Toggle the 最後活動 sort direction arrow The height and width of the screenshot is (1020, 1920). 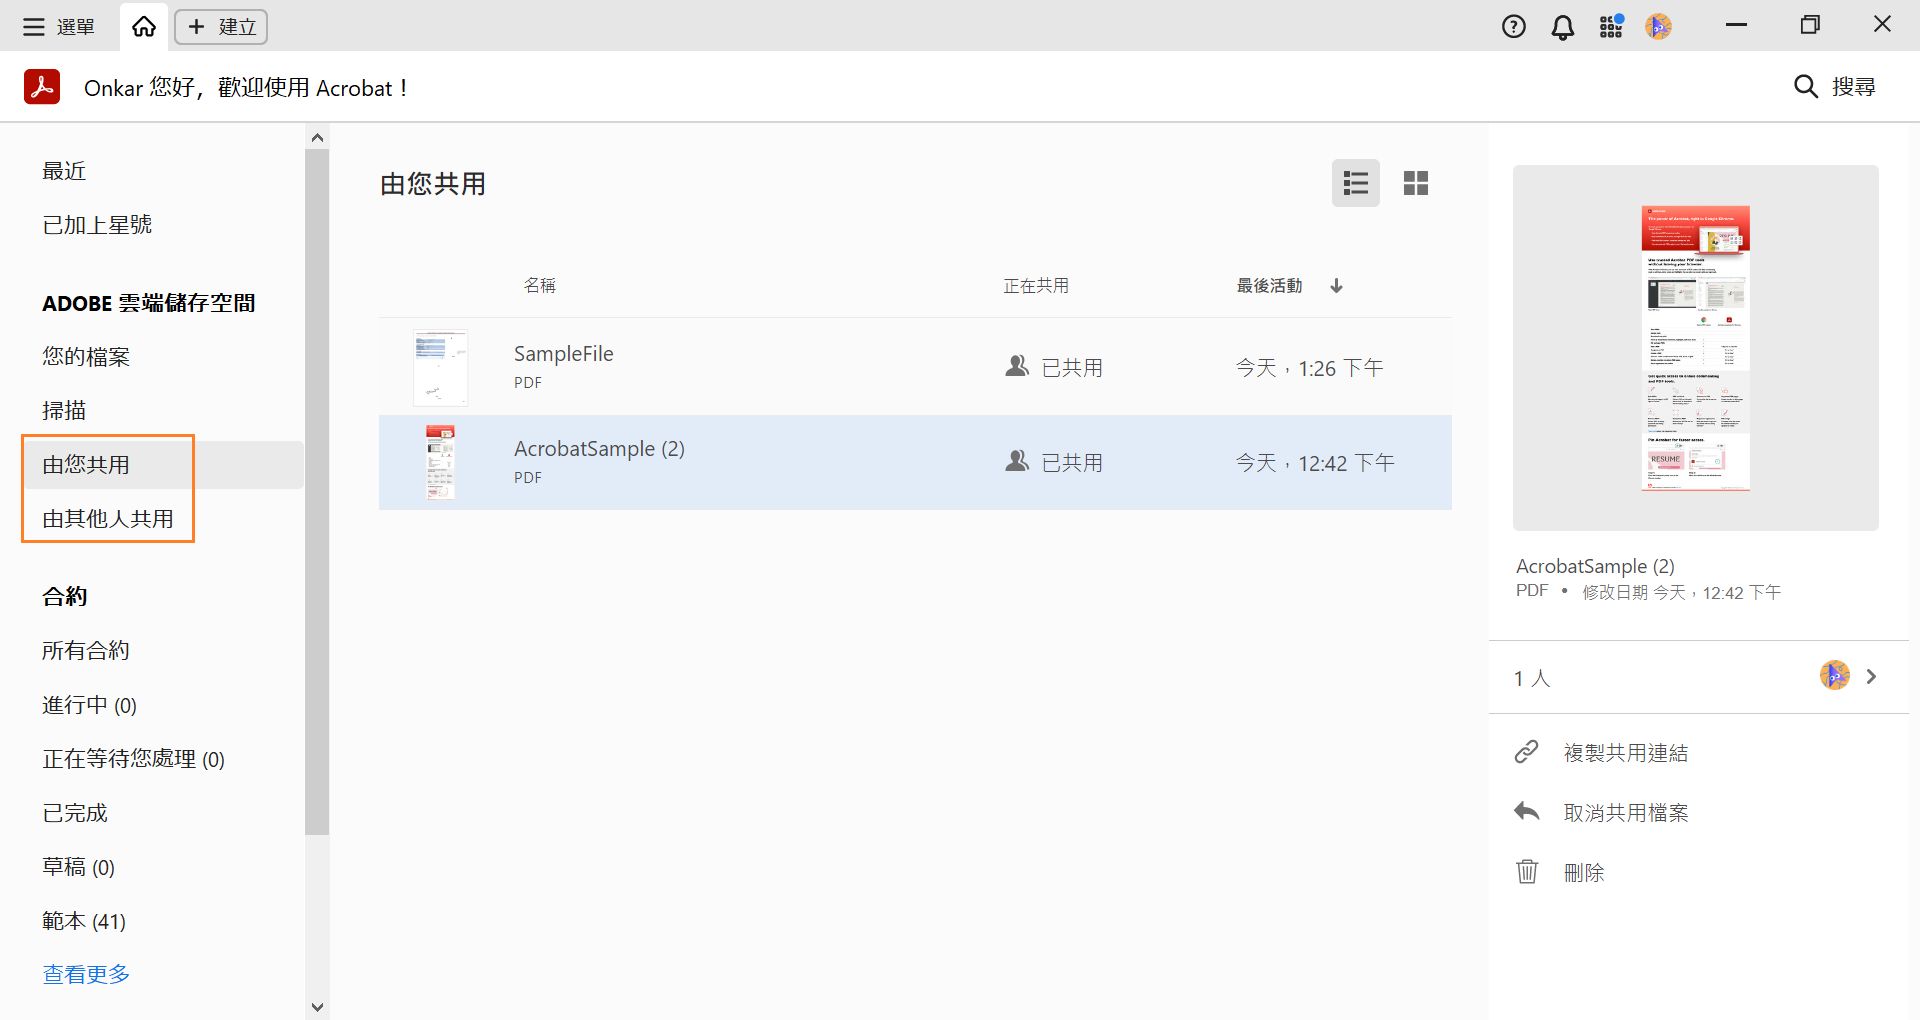point(1337,286)
